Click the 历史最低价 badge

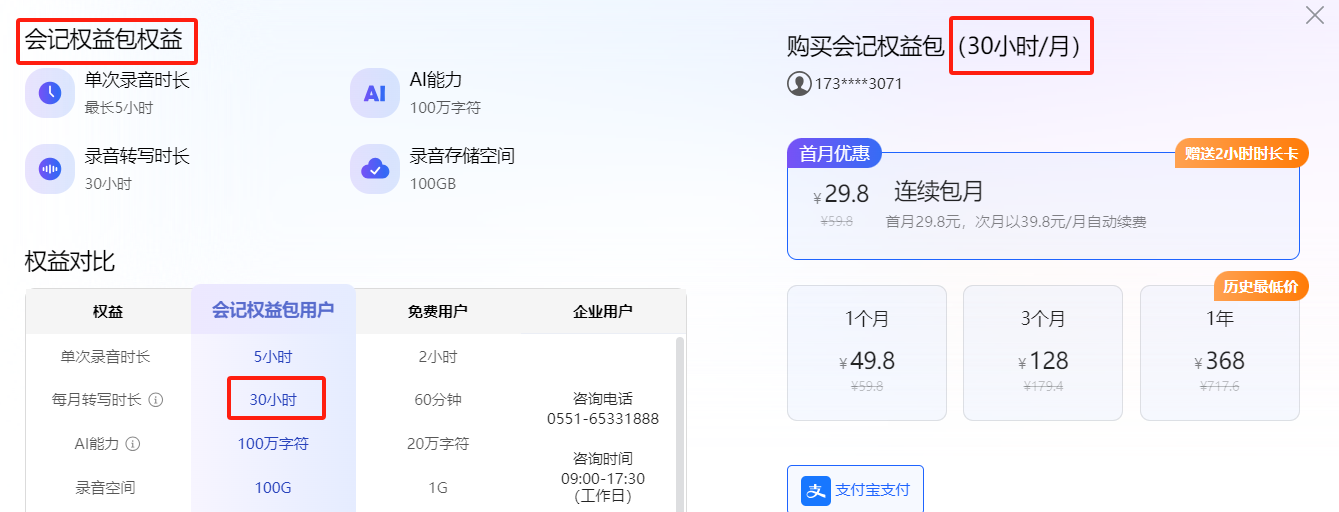click(x=1261, y=287)
